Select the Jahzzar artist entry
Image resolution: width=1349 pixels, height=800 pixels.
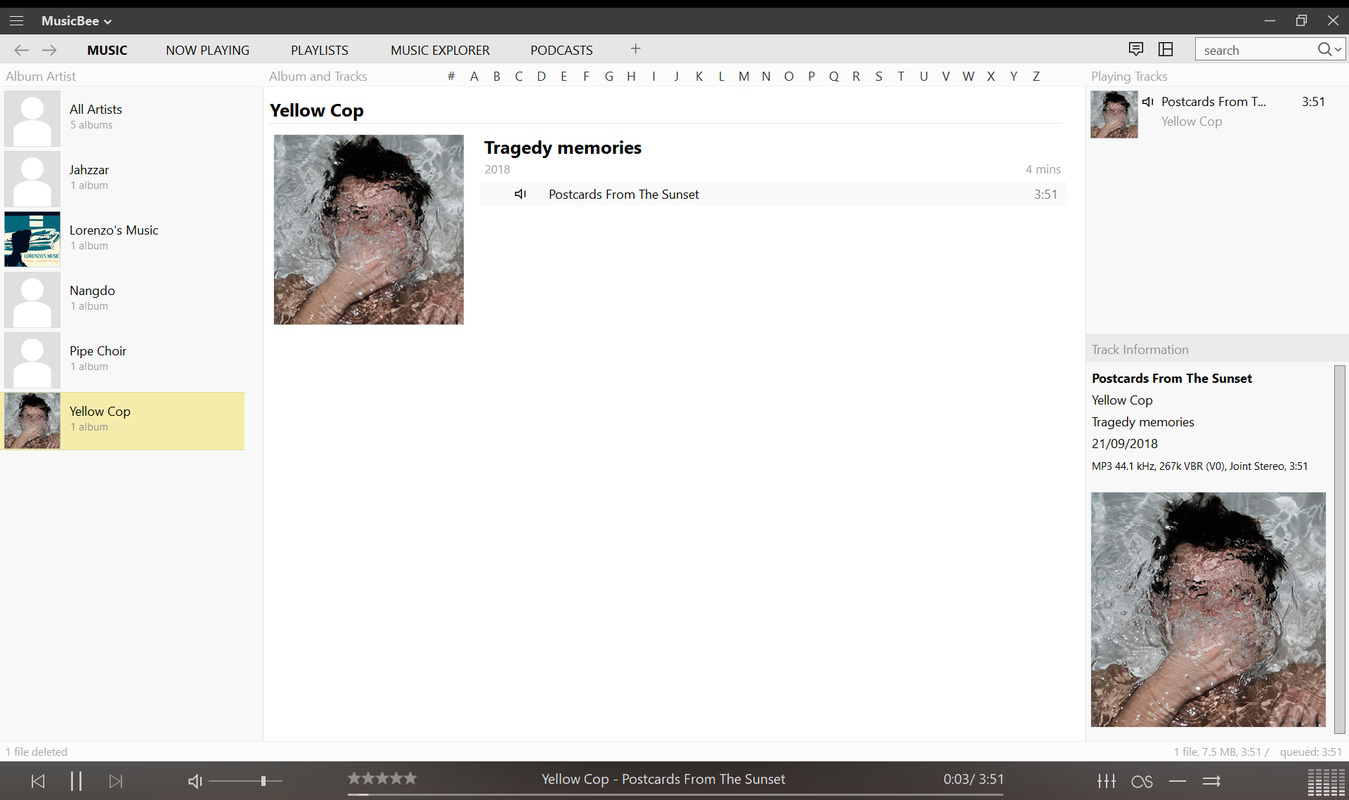tap(123, 177)
